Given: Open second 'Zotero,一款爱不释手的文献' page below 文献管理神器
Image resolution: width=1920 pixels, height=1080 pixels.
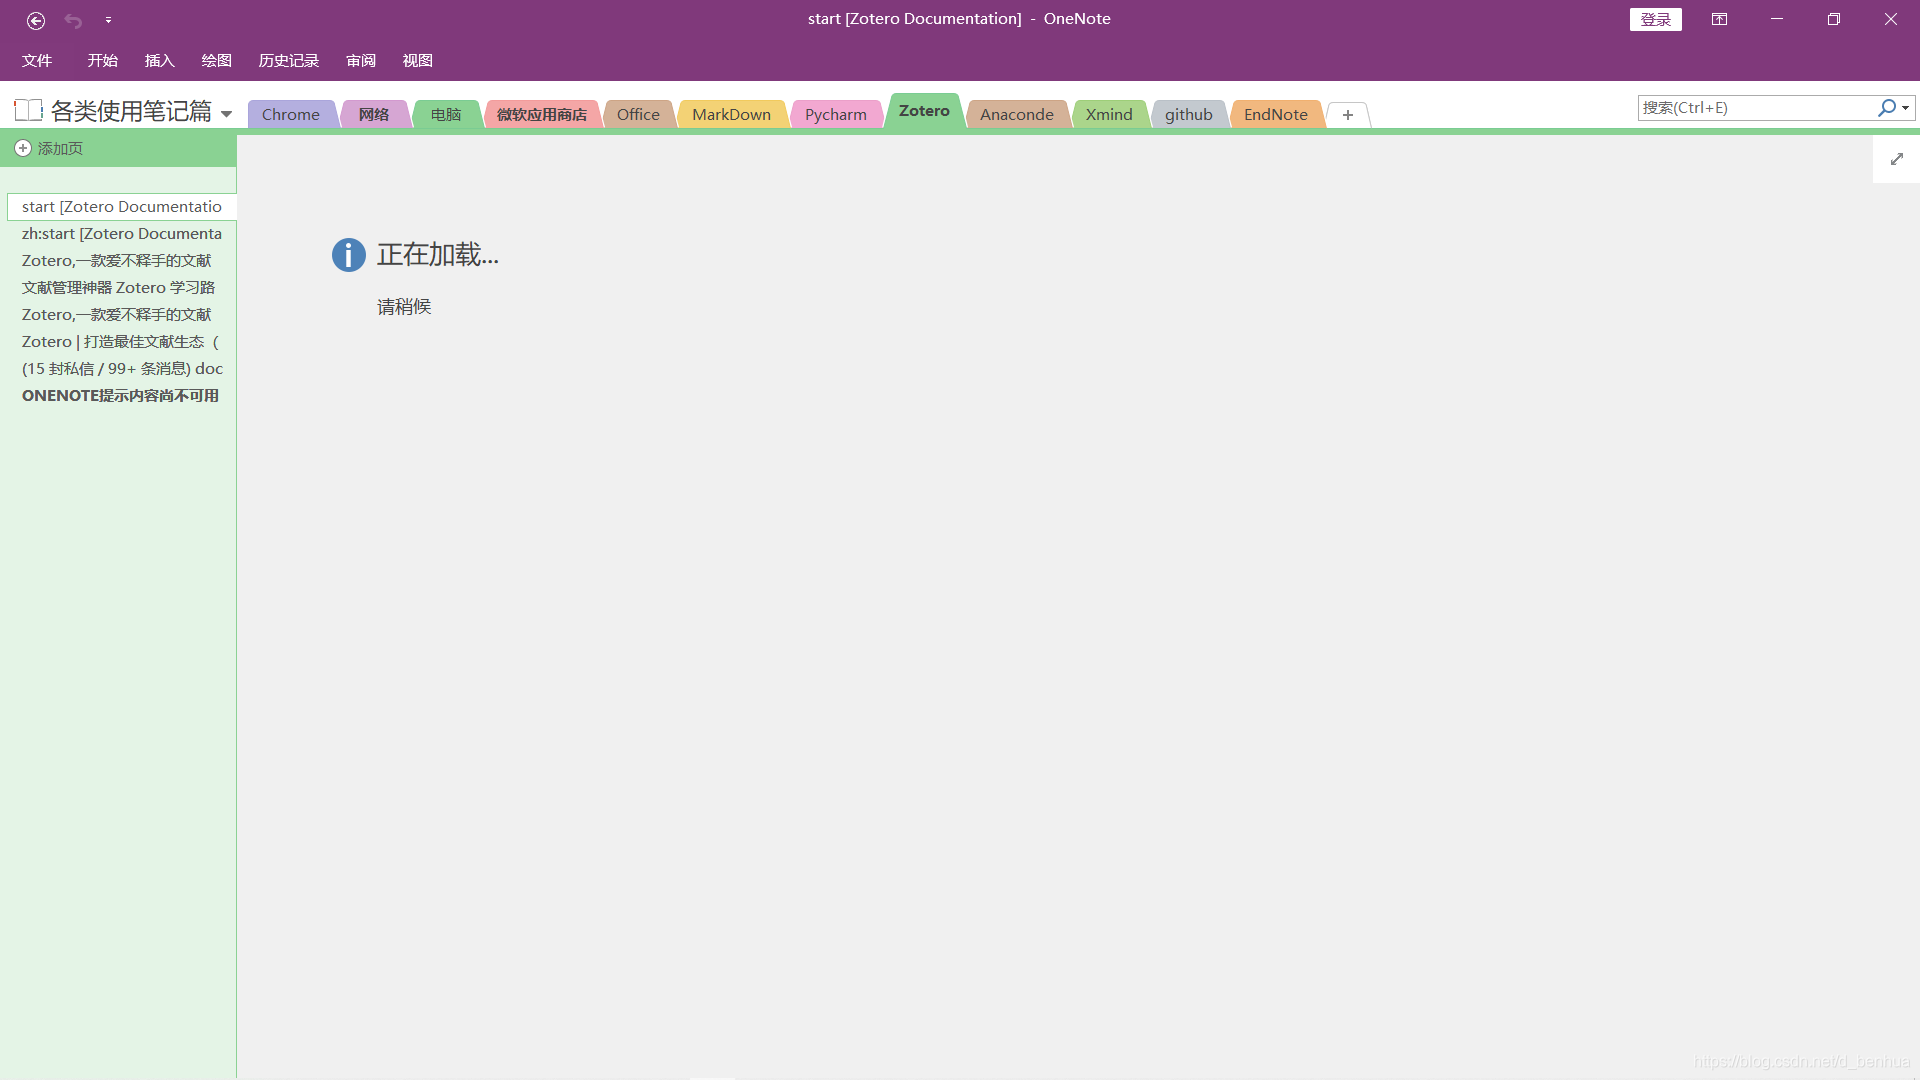Looking at the screenshot, I should [122, 315].
